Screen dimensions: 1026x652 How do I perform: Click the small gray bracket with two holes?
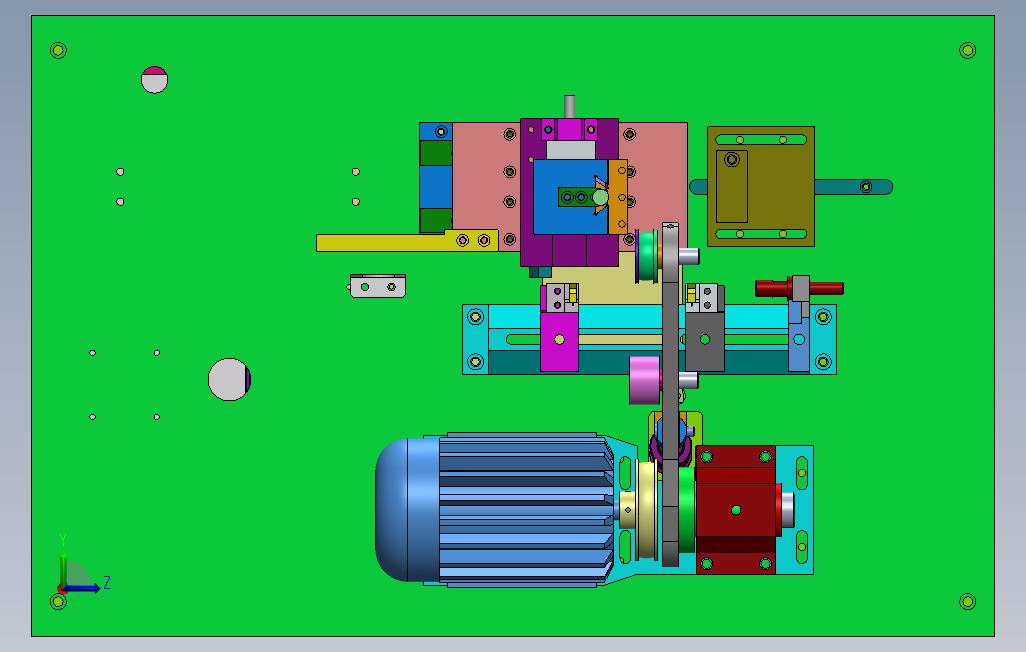(377, 286)
